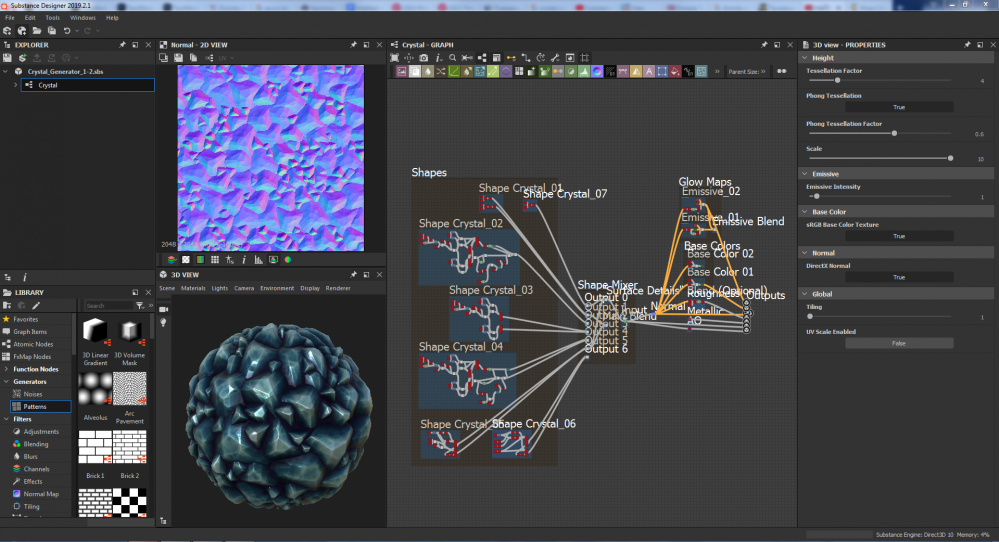
Task: Click the histogram icon below the 2D view
Action: point(258,259)
